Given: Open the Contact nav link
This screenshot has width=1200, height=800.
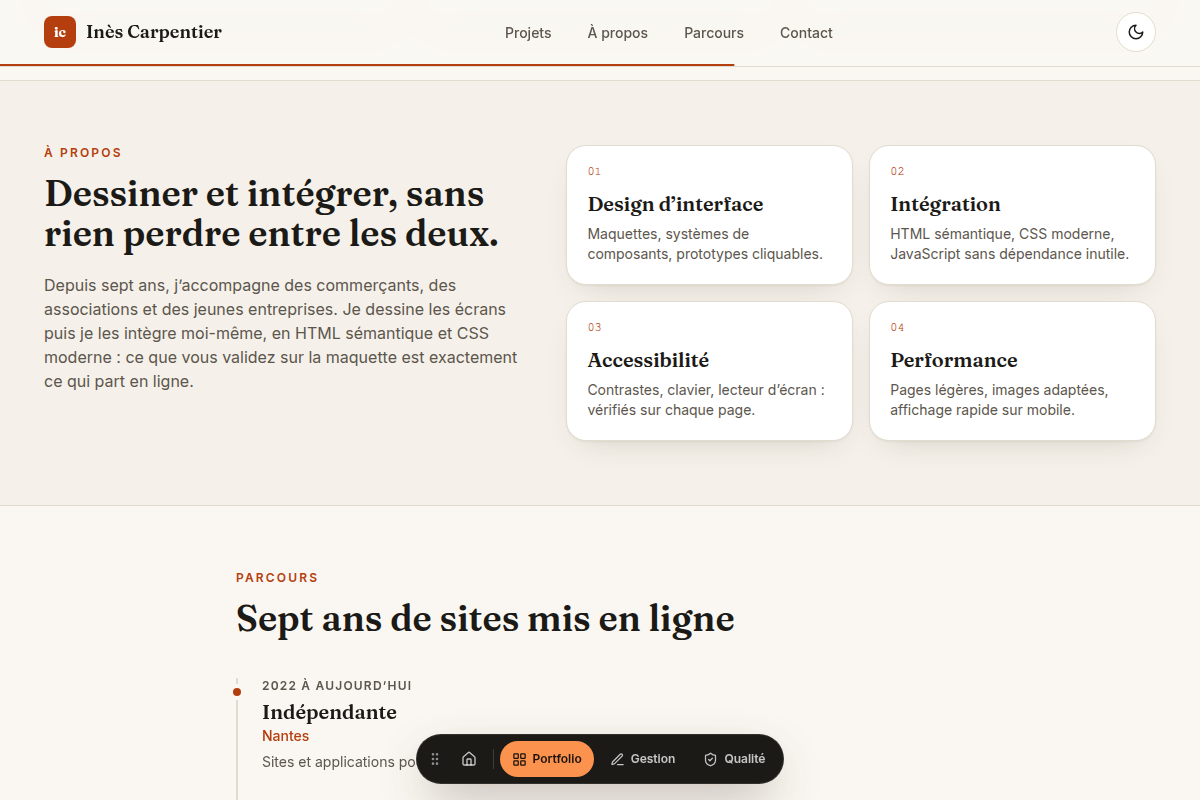Looking at the screenshot, I should 806,33.
